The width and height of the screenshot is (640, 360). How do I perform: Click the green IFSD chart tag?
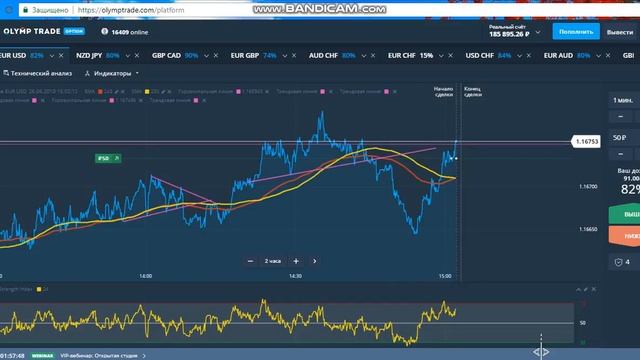tap(108, 158)
